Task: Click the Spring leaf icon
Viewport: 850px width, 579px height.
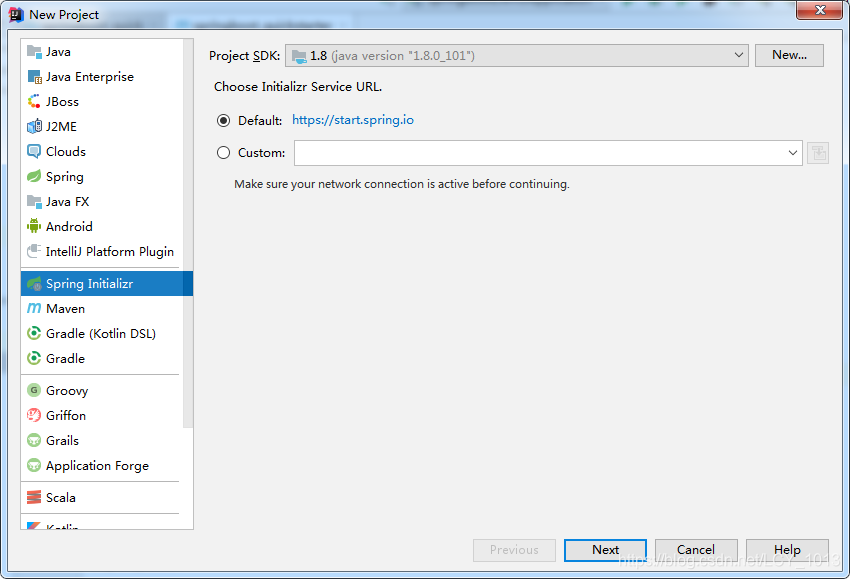Action: pyautogui.click(x=34, y=176)
